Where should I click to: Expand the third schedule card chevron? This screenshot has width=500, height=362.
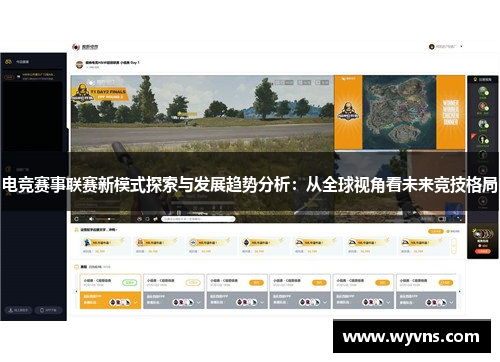(x=262, y=302)
